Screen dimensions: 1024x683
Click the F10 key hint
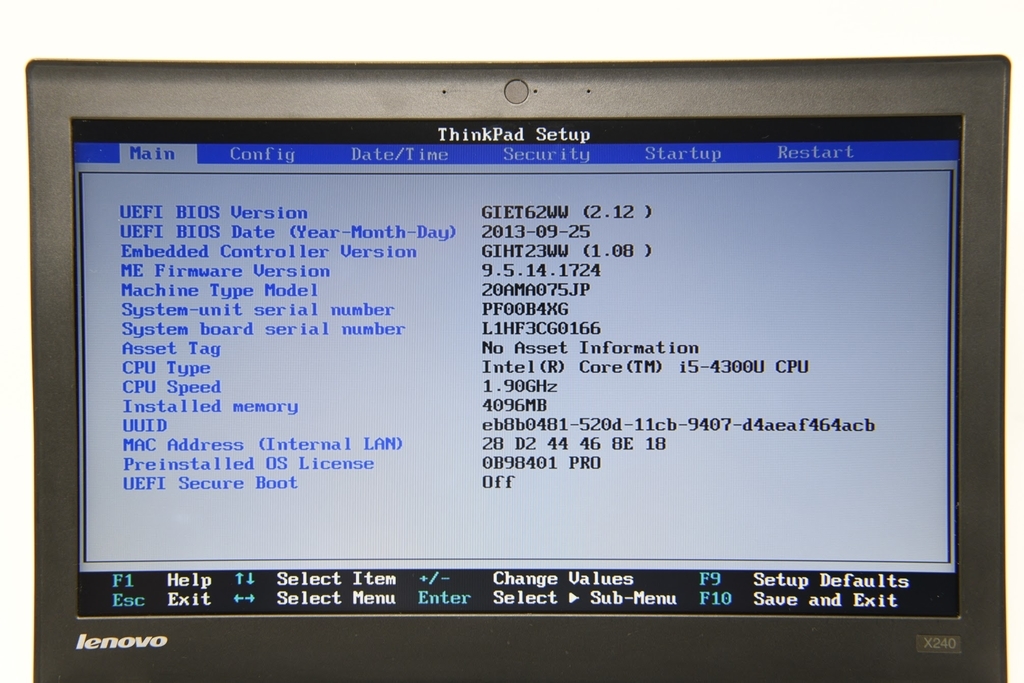pos(715,599)
